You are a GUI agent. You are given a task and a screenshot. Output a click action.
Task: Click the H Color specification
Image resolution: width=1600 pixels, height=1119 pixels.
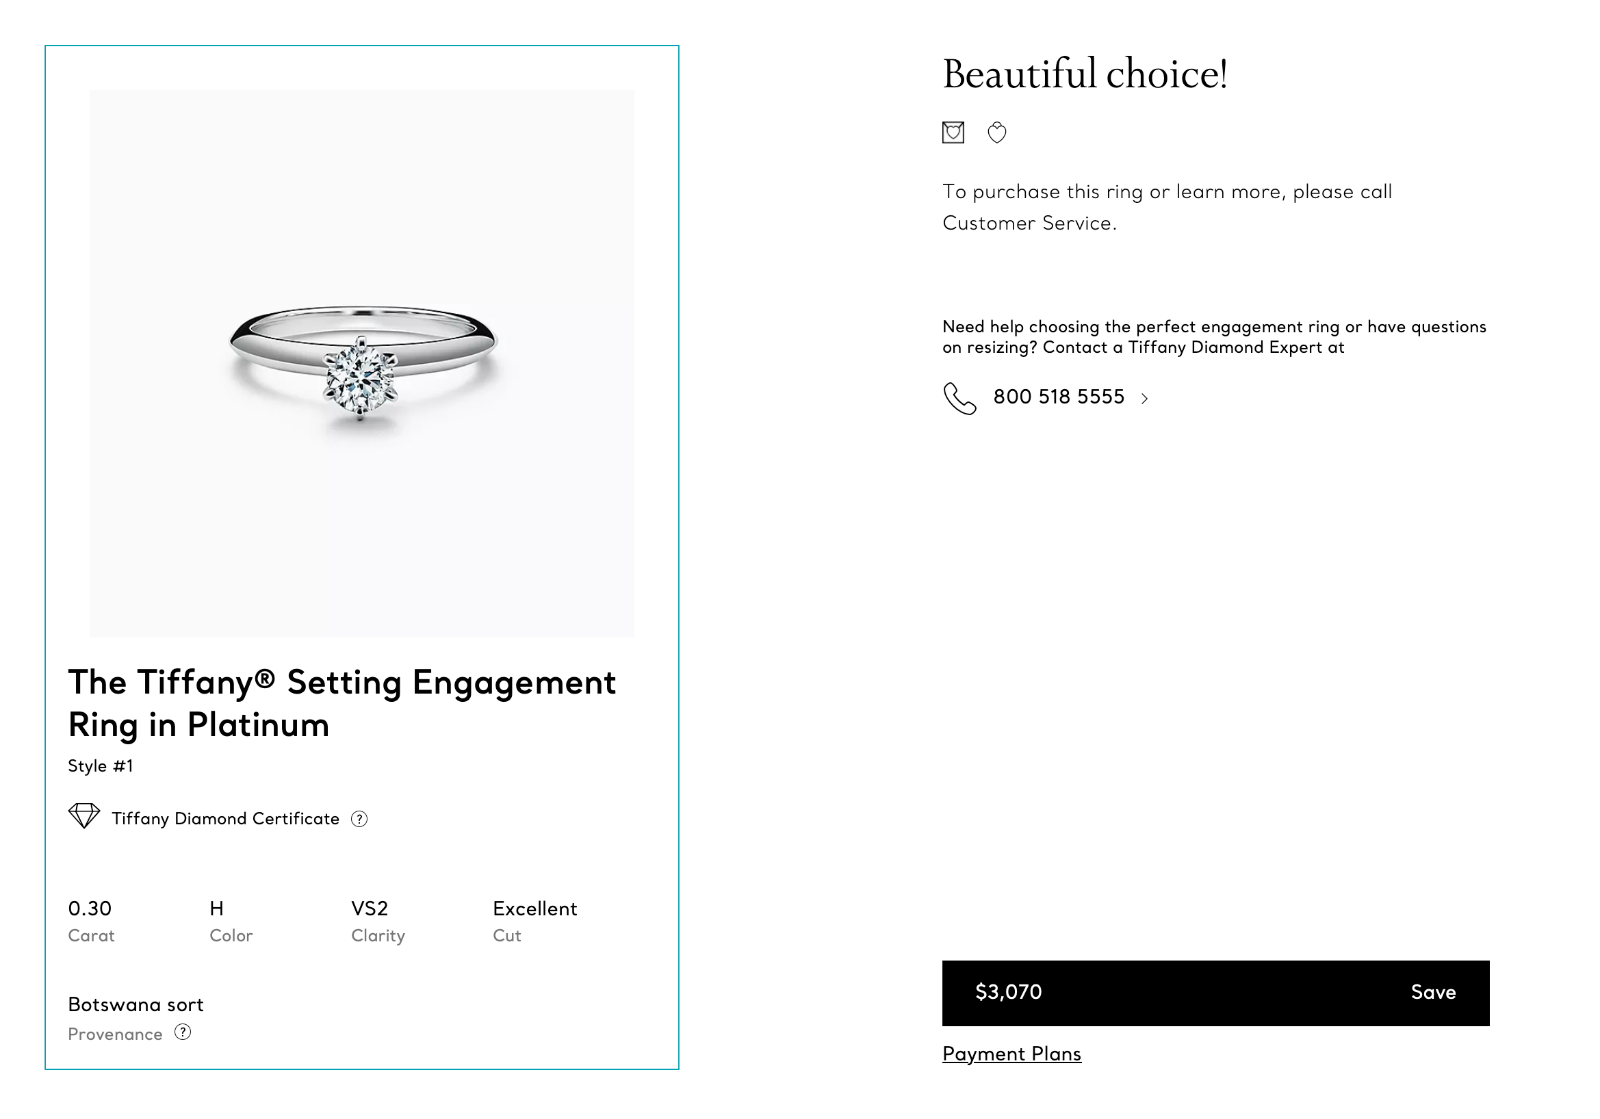[x=217, y=920]
